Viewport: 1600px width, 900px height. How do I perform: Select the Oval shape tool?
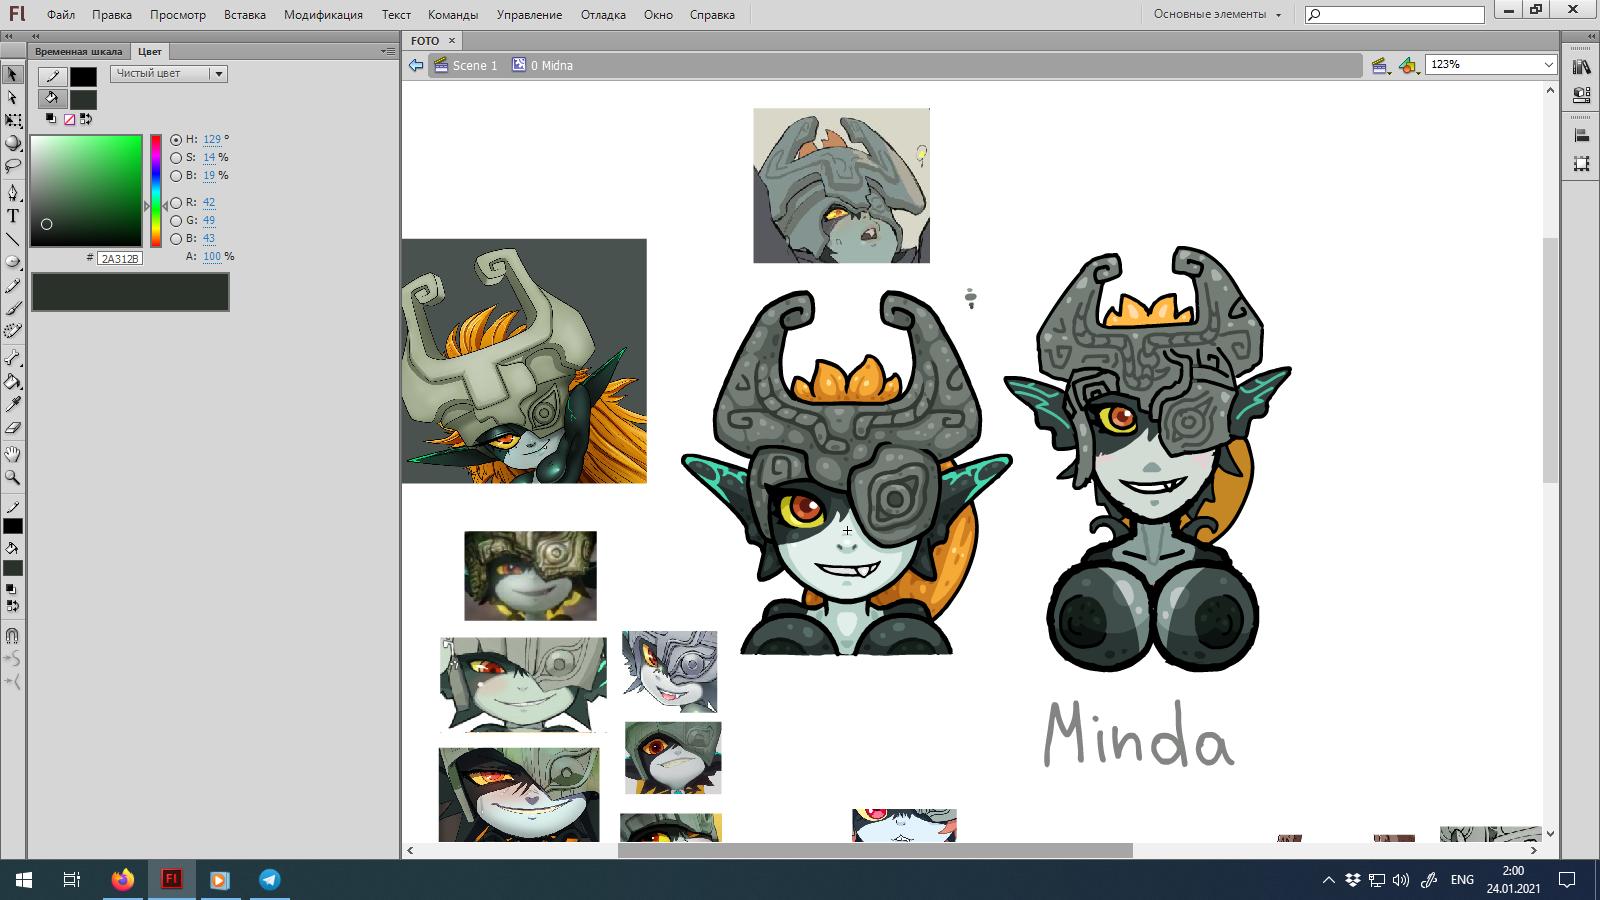tap(13, 262)
